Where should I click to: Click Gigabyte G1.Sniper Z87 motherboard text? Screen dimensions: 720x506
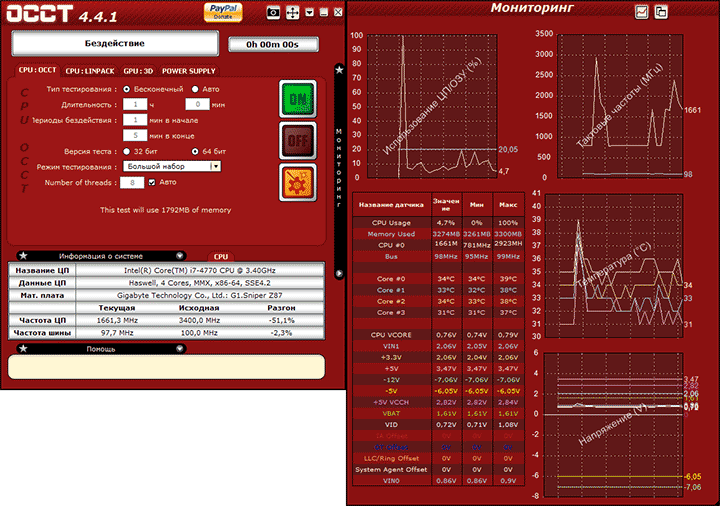click(x=200, y=295)
